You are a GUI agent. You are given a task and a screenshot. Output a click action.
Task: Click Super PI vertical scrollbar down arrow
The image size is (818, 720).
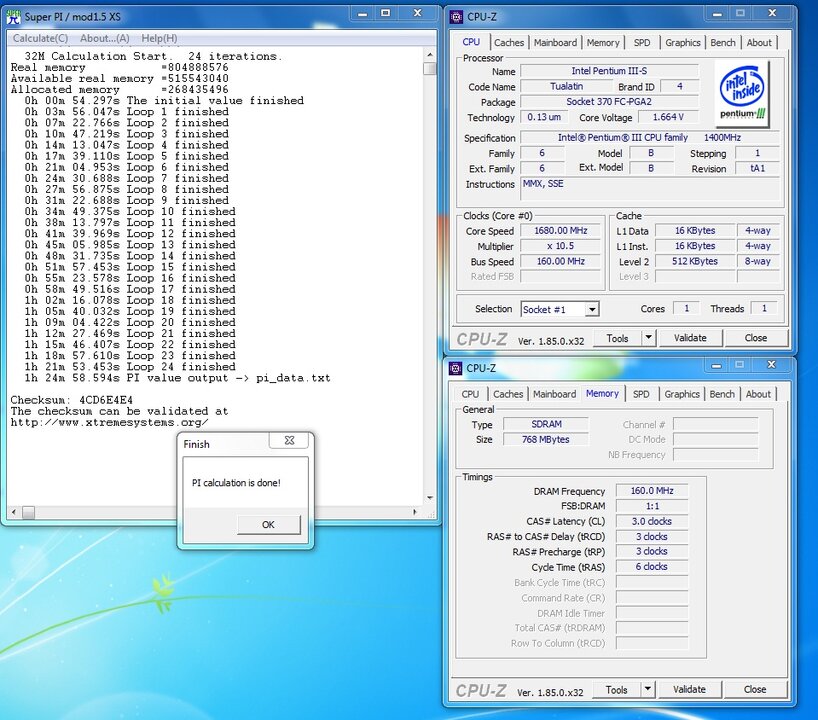(430, 498)
